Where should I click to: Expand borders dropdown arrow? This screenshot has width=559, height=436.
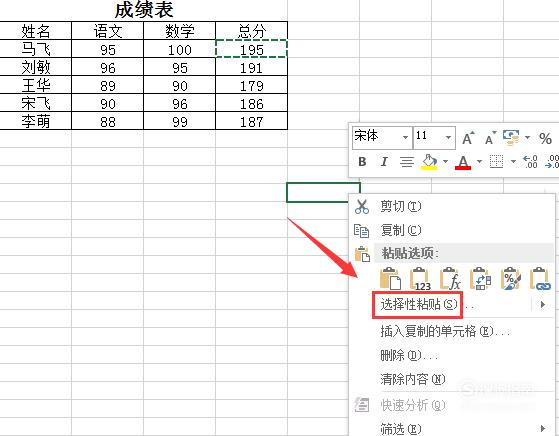(513, 162)
